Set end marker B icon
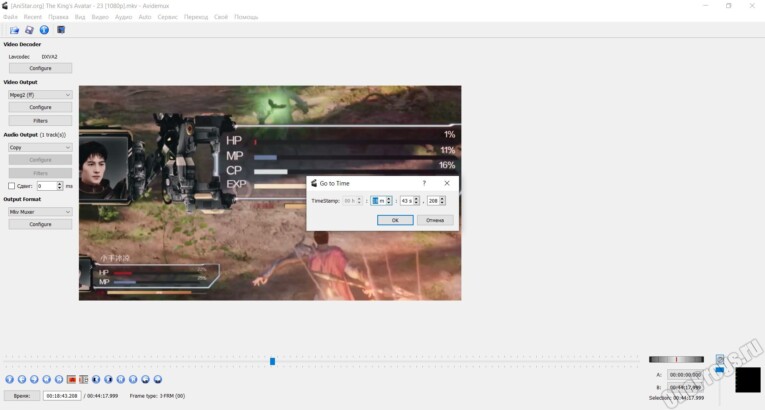The height and width of the screenshot is (410, 765). pos(83,379)
